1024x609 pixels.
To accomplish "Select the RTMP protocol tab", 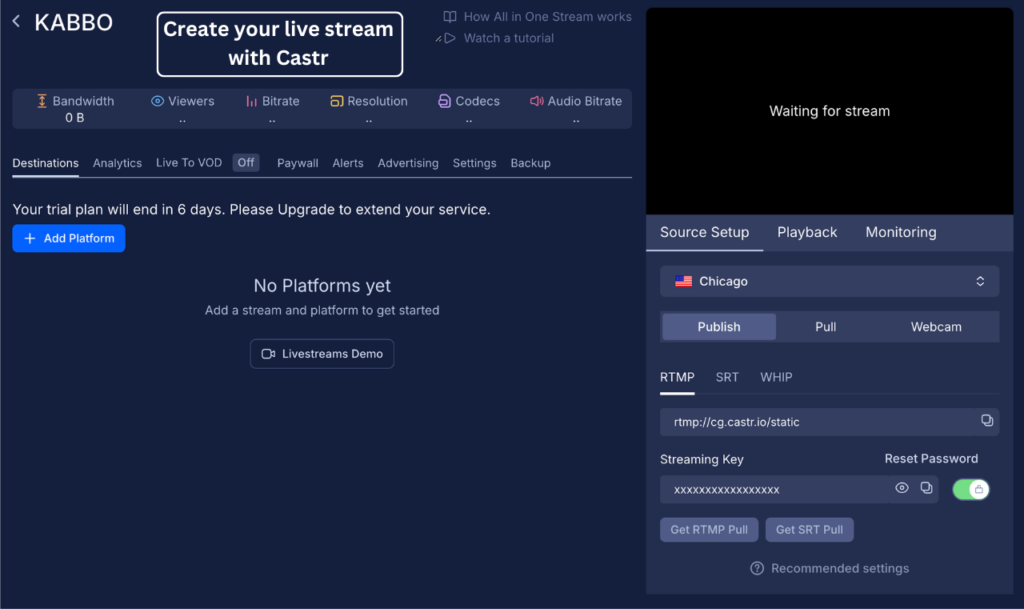I will tap(677, 377).
